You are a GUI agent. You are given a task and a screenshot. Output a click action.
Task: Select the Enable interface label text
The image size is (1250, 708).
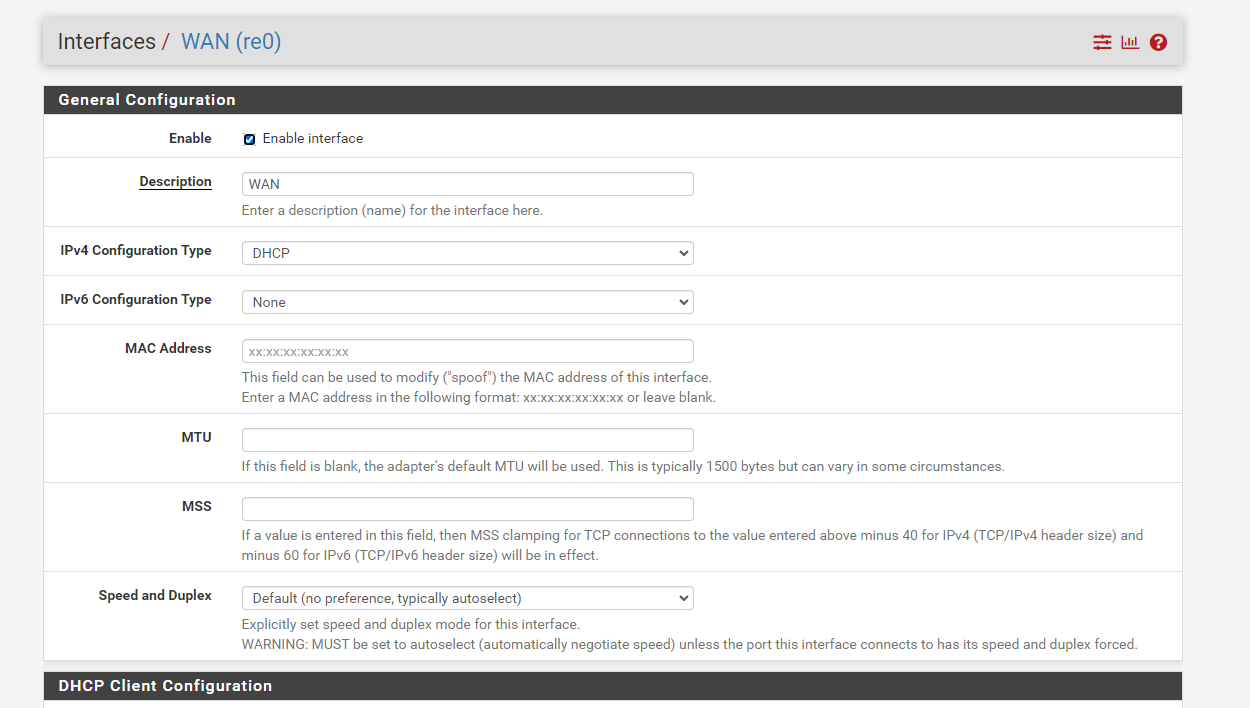[x=313, y=138]
